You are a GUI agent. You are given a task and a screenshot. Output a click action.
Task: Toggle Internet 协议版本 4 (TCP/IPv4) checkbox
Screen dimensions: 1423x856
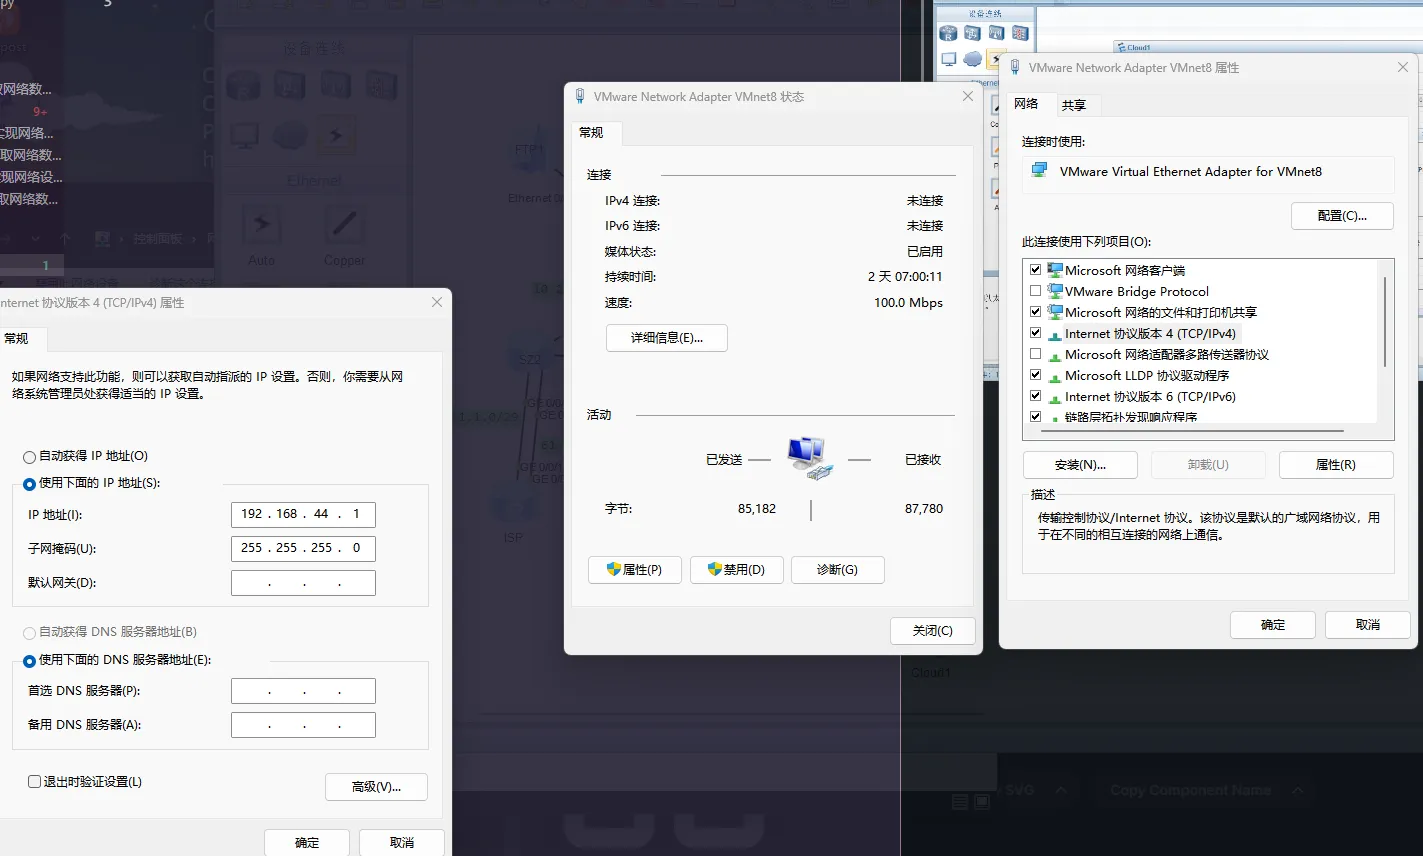coord(1035,333)
